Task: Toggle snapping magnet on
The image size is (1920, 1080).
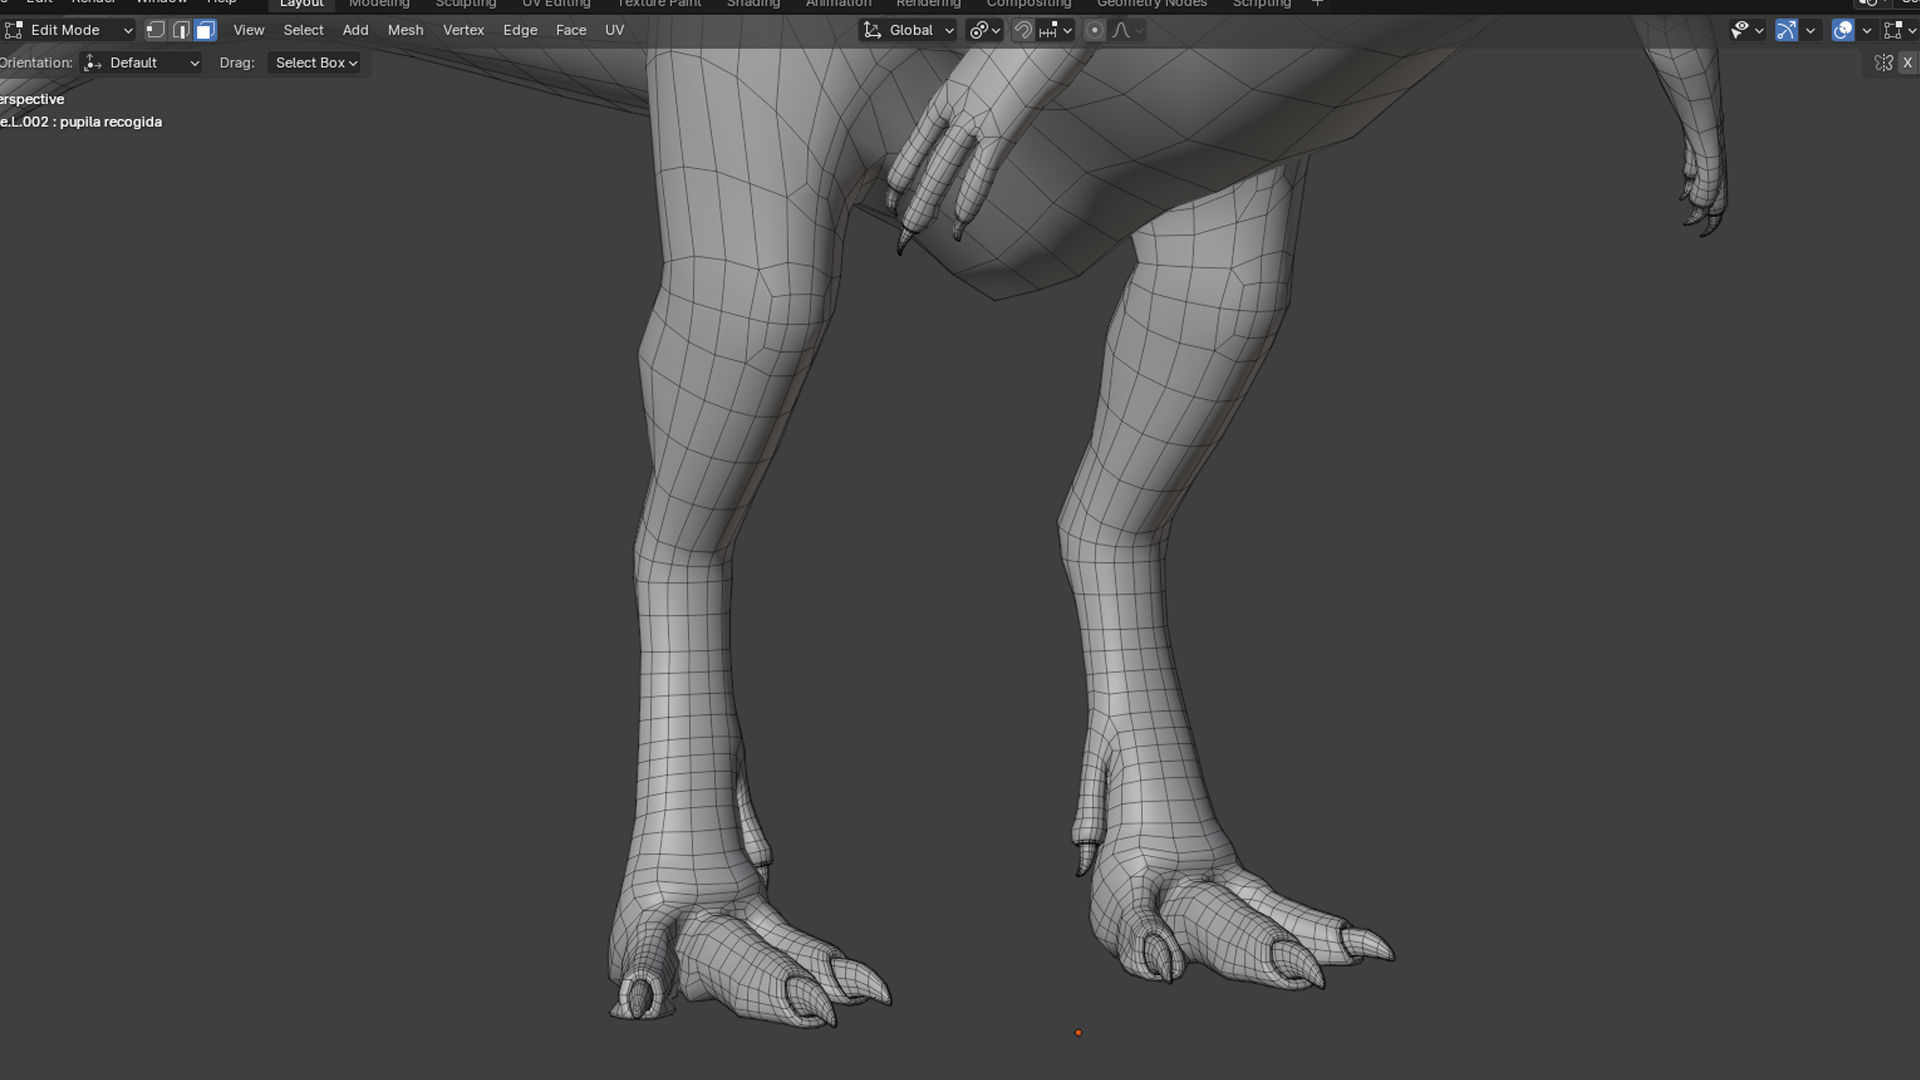Action: (x=1022, y=30)
